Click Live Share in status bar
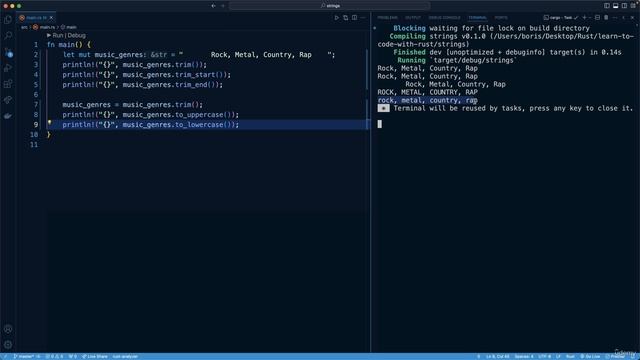The image size is (640, 360). pos(95,356)
